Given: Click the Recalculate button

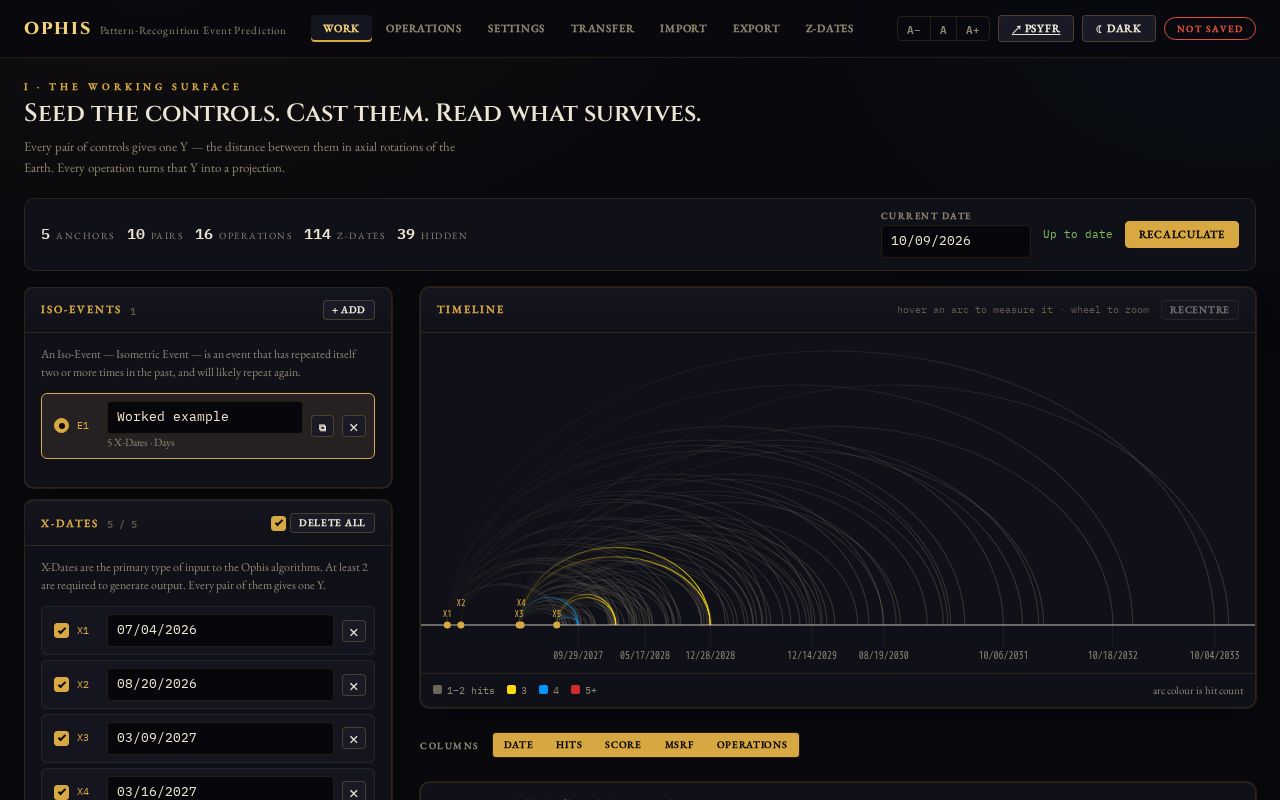Looking at the screenshot, I should click(1182, 234).
